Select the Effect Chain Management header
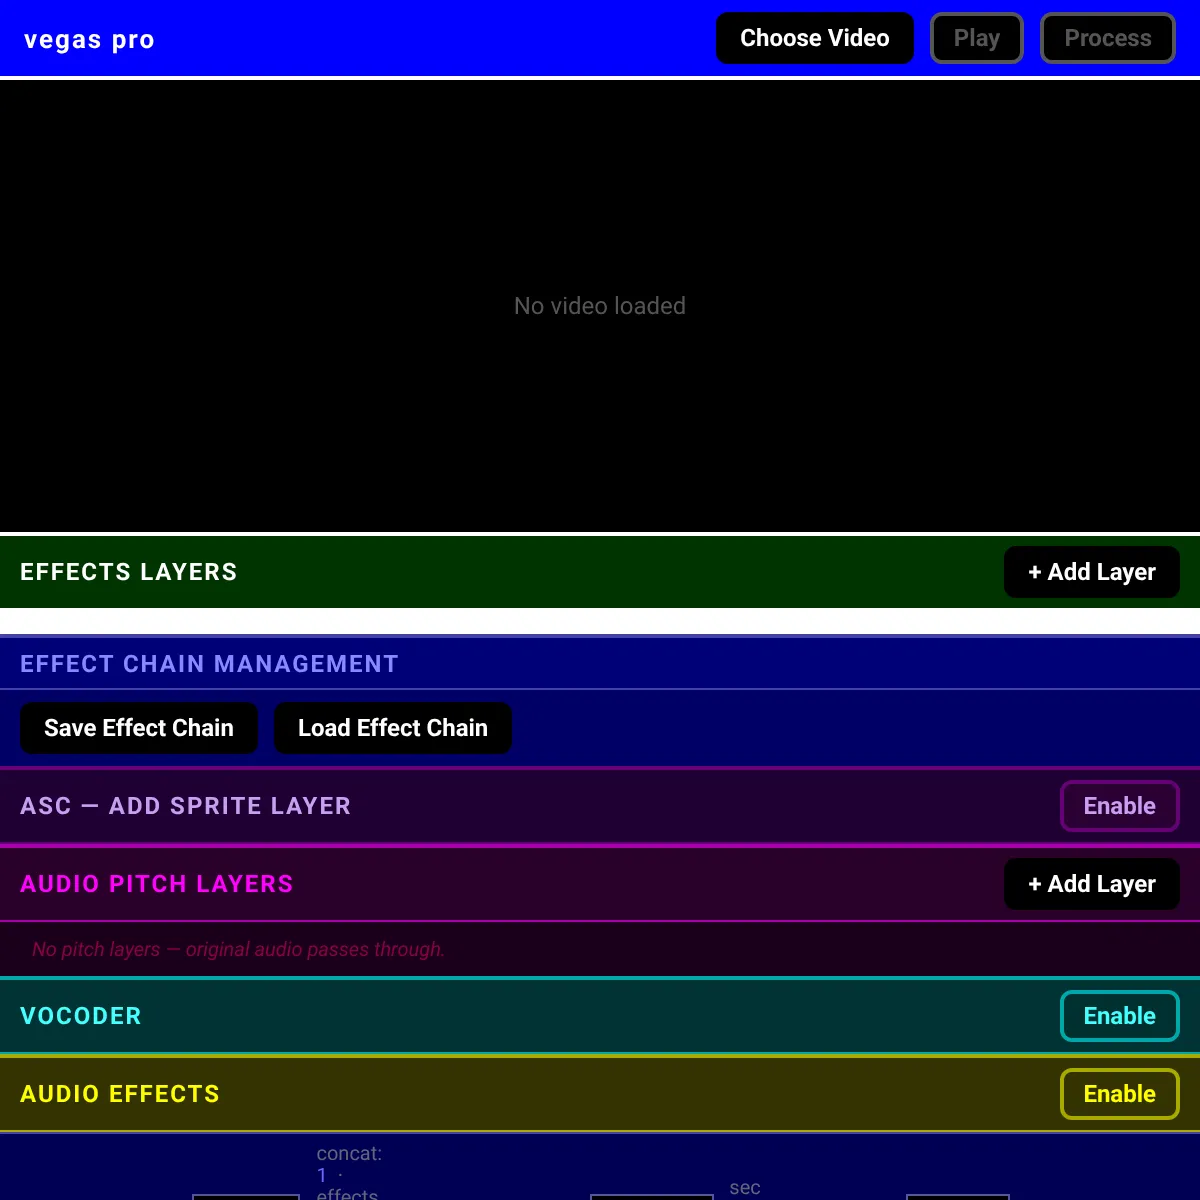1200x1200 pixels. pos(209,664)
